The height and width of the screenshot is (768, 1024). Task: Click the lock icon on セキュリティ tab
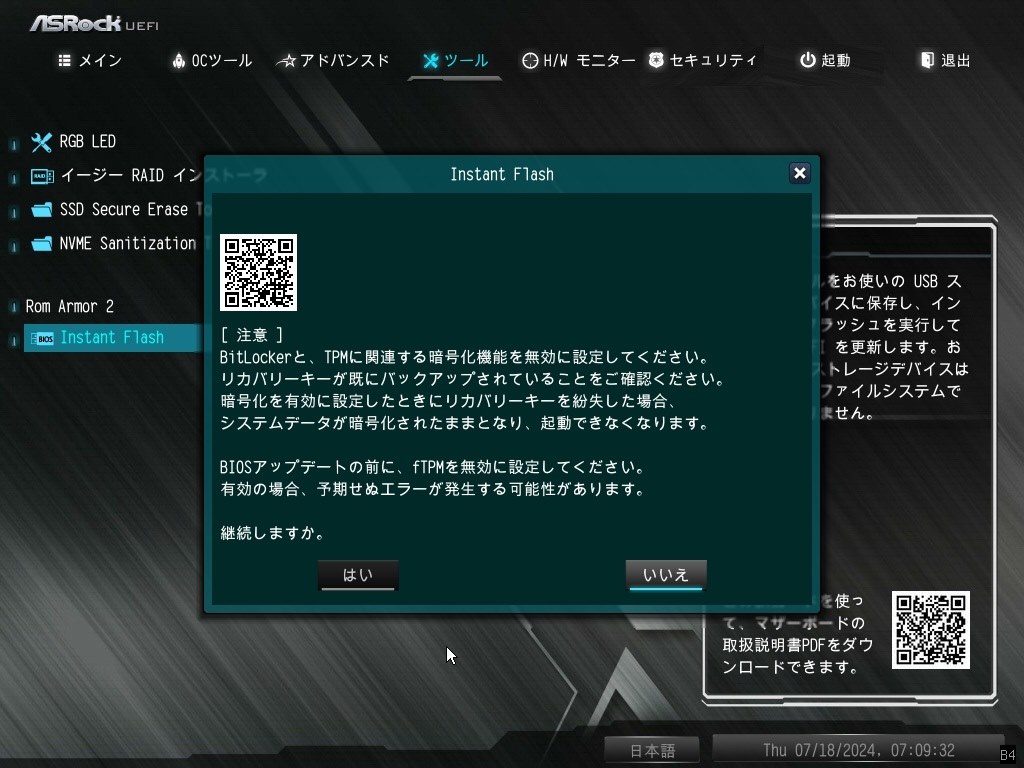pyautogui.click(x=655, y=60)
